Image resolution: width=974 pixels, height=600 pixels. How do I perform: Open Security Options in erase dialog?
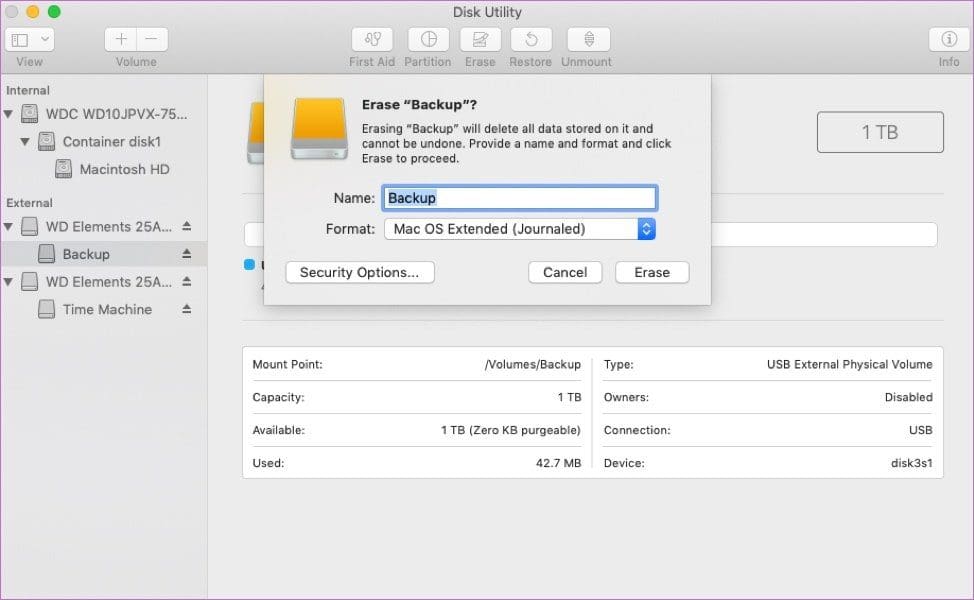360,273
